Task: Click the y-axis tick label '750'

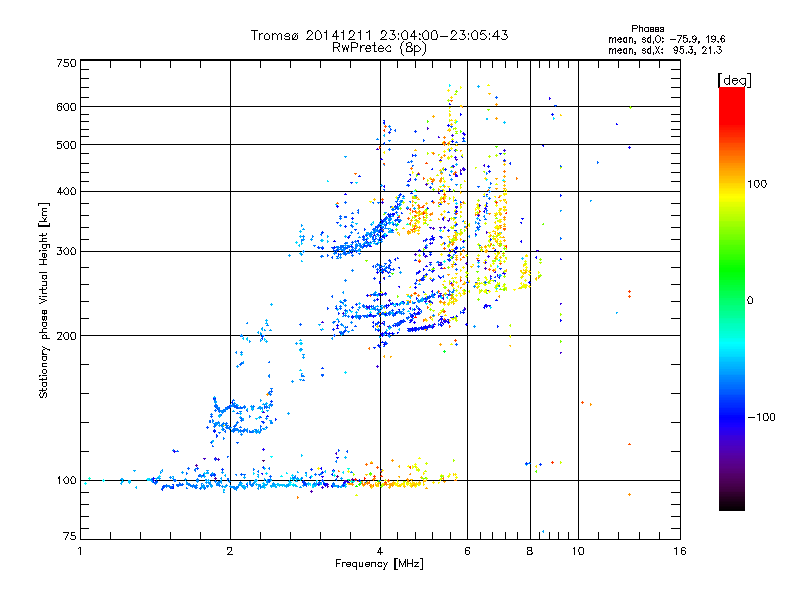Action: click(66, 63)
